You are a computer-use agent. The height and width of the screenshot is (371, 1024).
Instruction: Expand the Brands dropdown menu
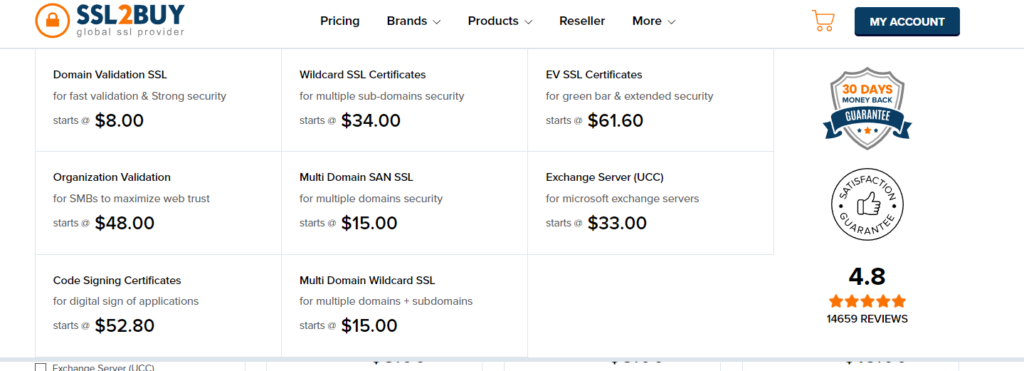point(413,21)
